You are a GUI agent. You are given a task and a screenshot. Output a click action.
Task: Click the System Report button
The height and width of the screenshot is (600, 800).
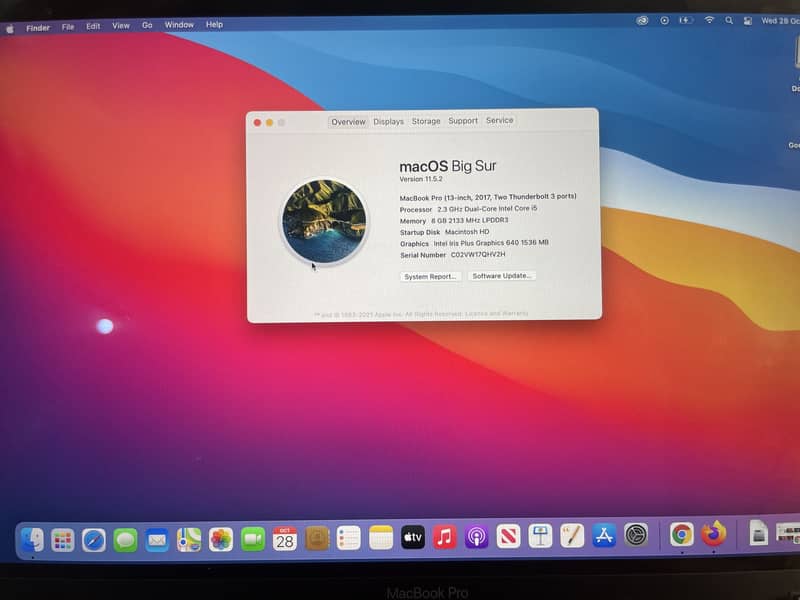(430, 277)
